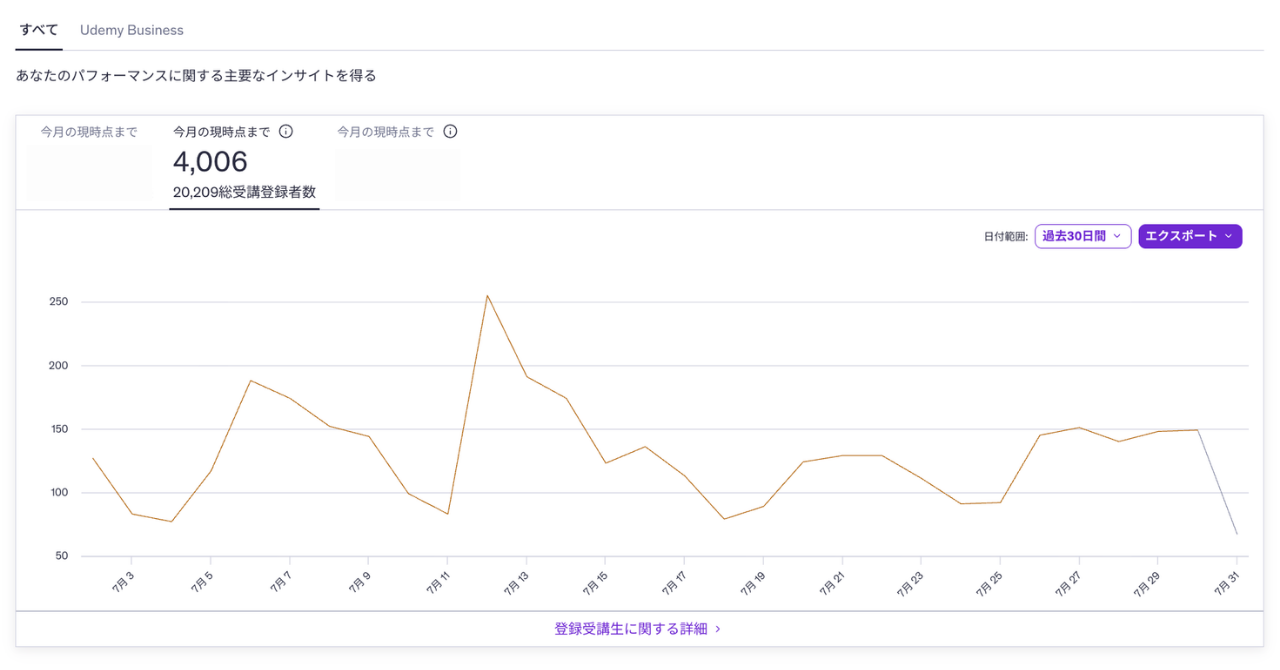Click info icon beside the 4,006 metric label
This screenshot has width=1280, height=670.
[286, 131]
